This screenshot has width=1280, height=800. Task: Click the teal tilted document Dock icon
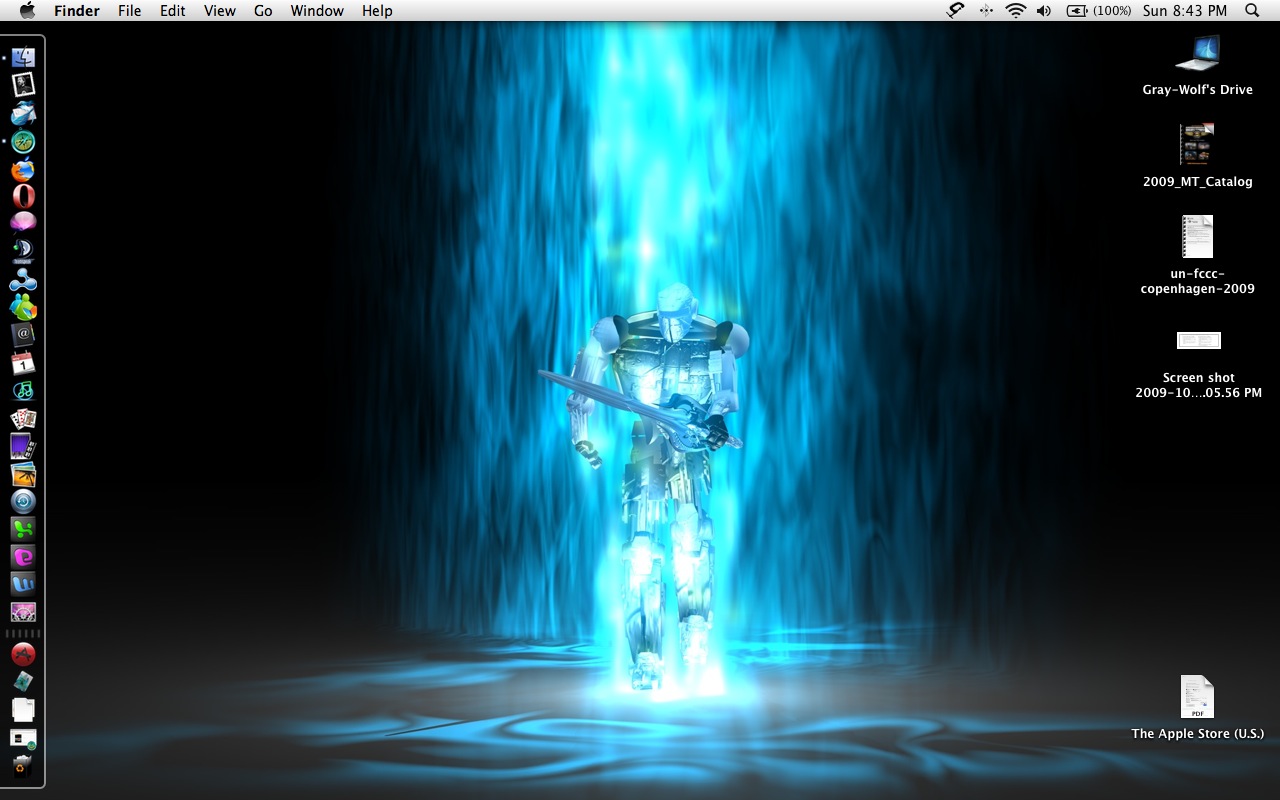click(x=23, y=682)
